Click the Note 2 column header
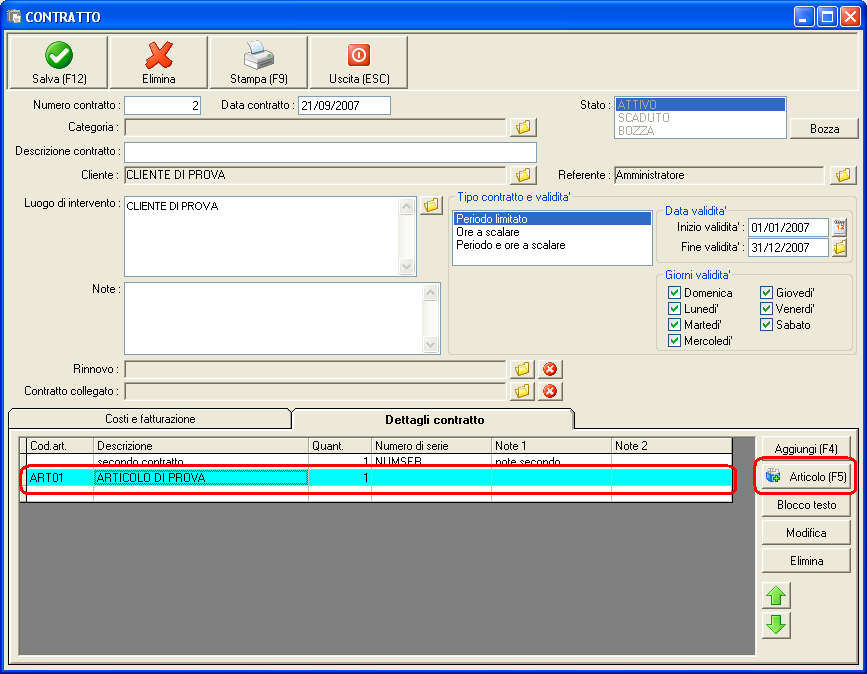Image resolution: width=867 pixels, height=674 pixels. tap(672, 446)
